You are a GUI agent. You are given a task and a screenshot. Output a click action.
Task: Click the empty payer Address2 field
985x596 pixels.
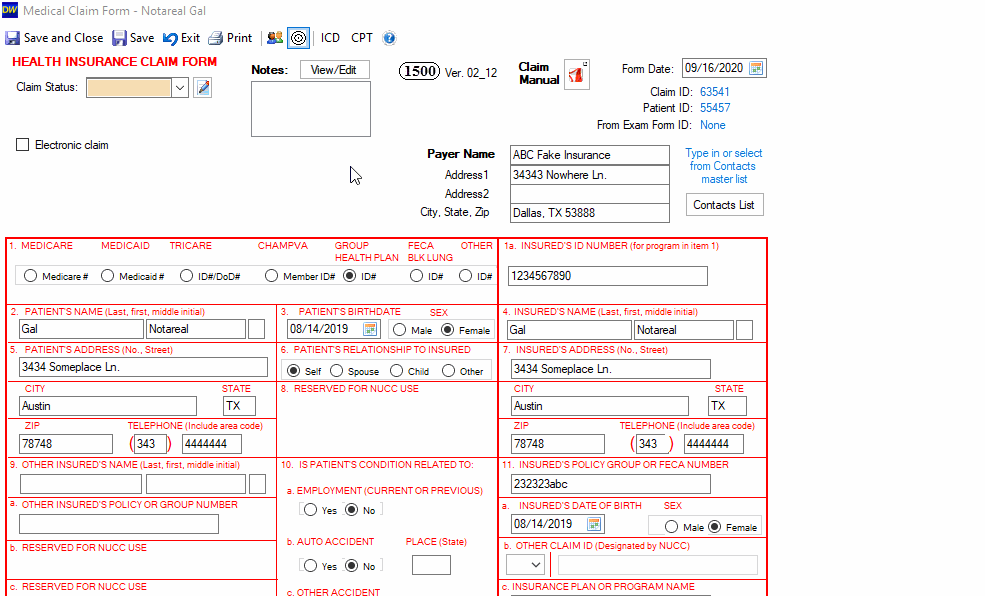pyautogui.click(x=589, y=194)
